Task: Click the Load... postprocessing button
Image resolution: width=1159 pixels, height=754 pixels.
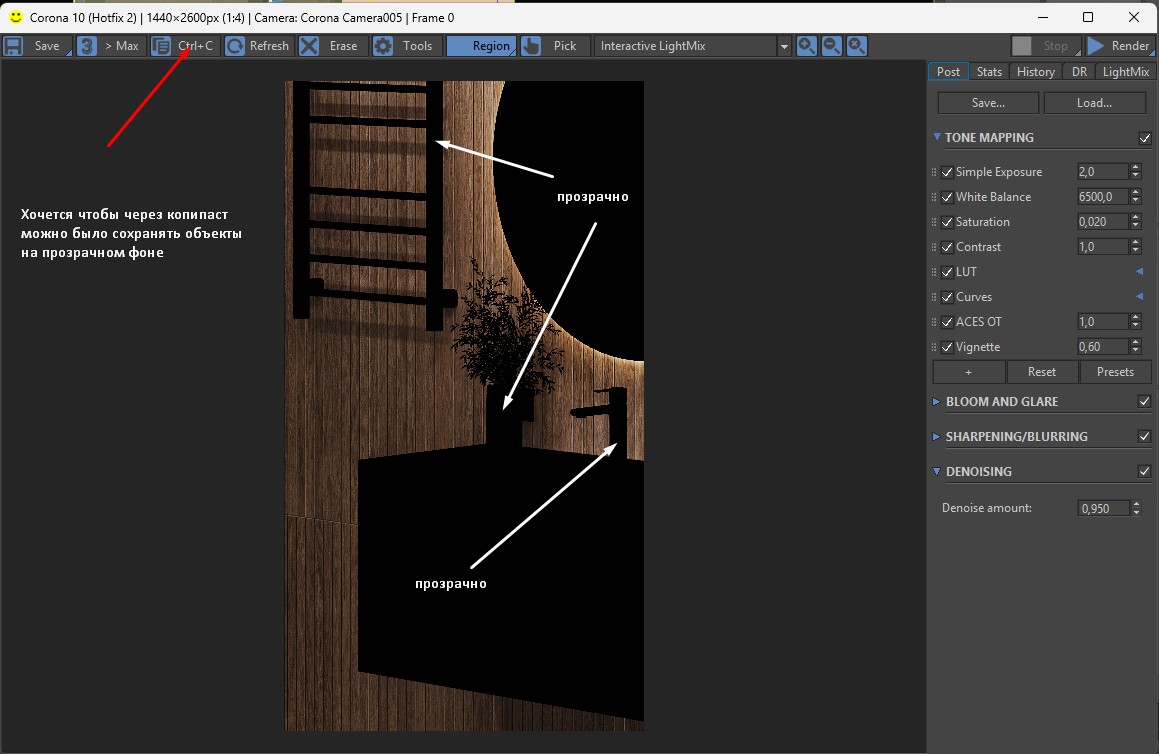Action: click(x=1094, y=103)
